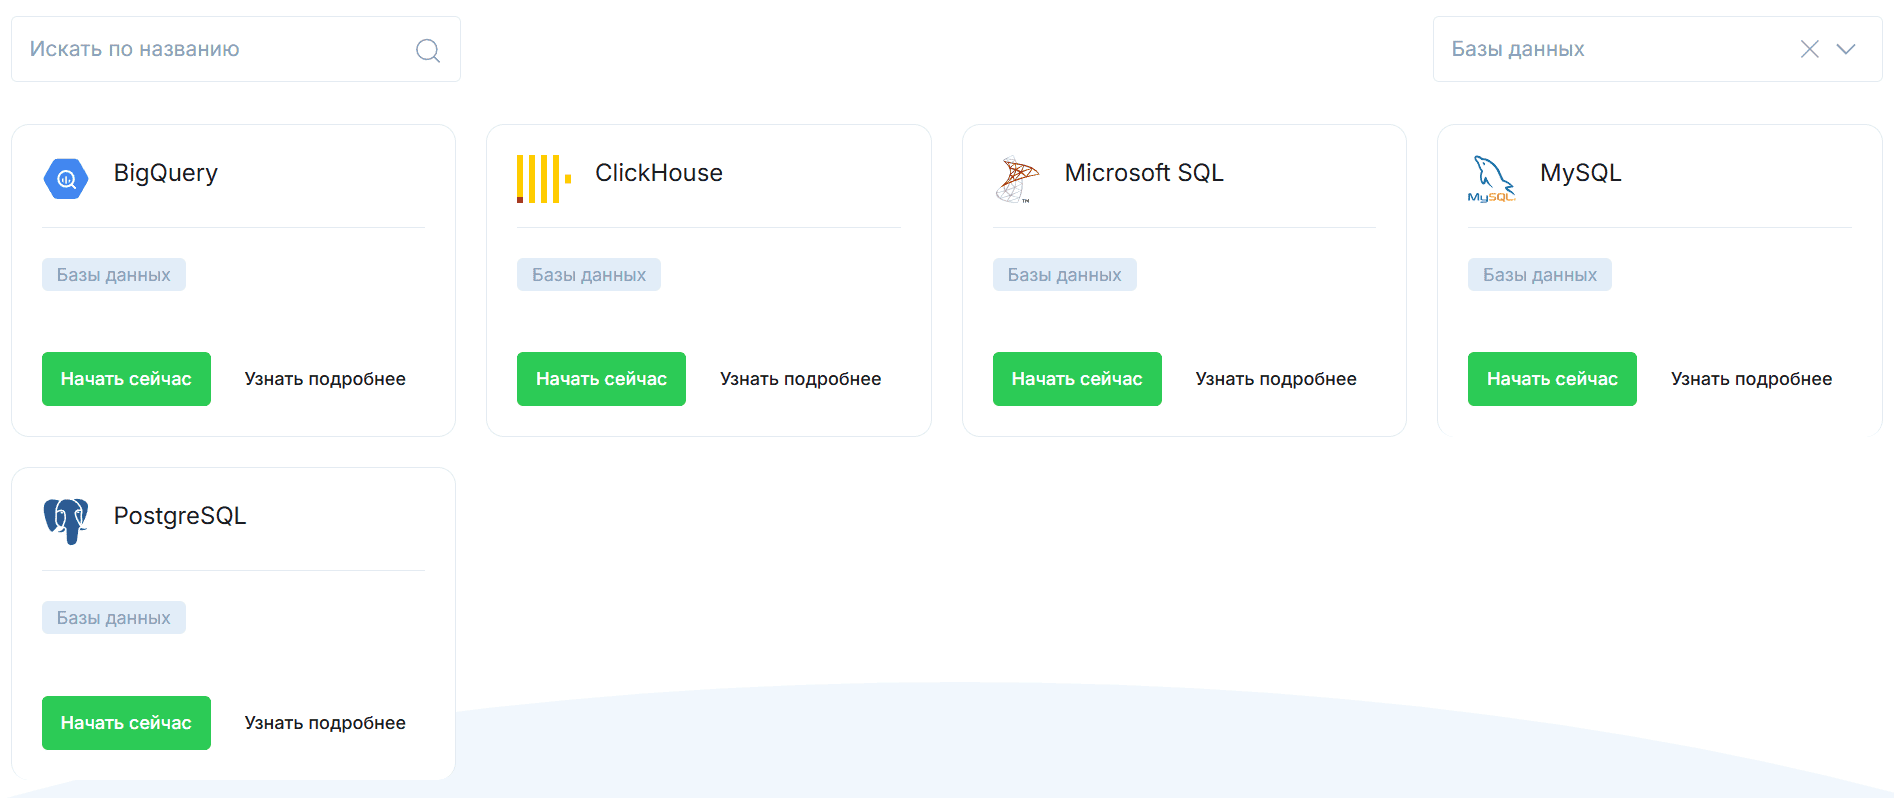Image resolution: width=1894 pixels, height=798 pixels.
Task: Click the MySQL dolphin logo icon
Action: [x=1492, y=179]
